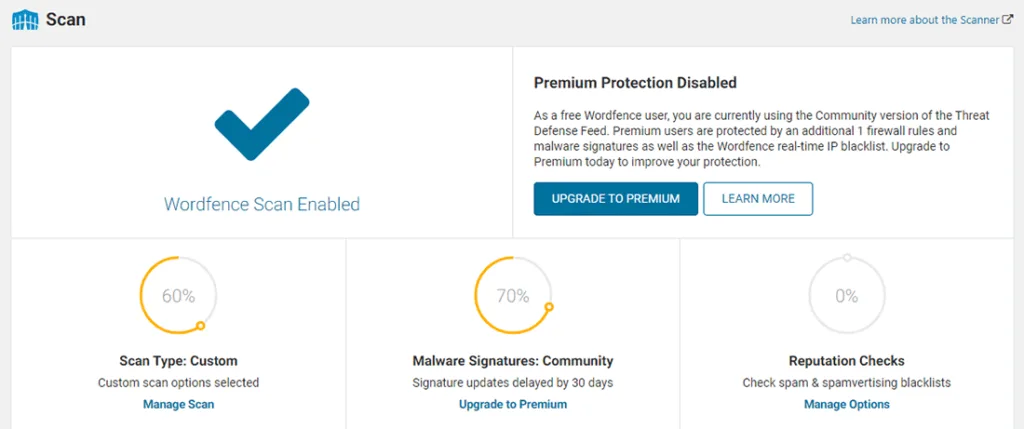The image size is (1024, 429).
Task: Click the Check spam & spamvertising blacklists text
Action: 846,382
